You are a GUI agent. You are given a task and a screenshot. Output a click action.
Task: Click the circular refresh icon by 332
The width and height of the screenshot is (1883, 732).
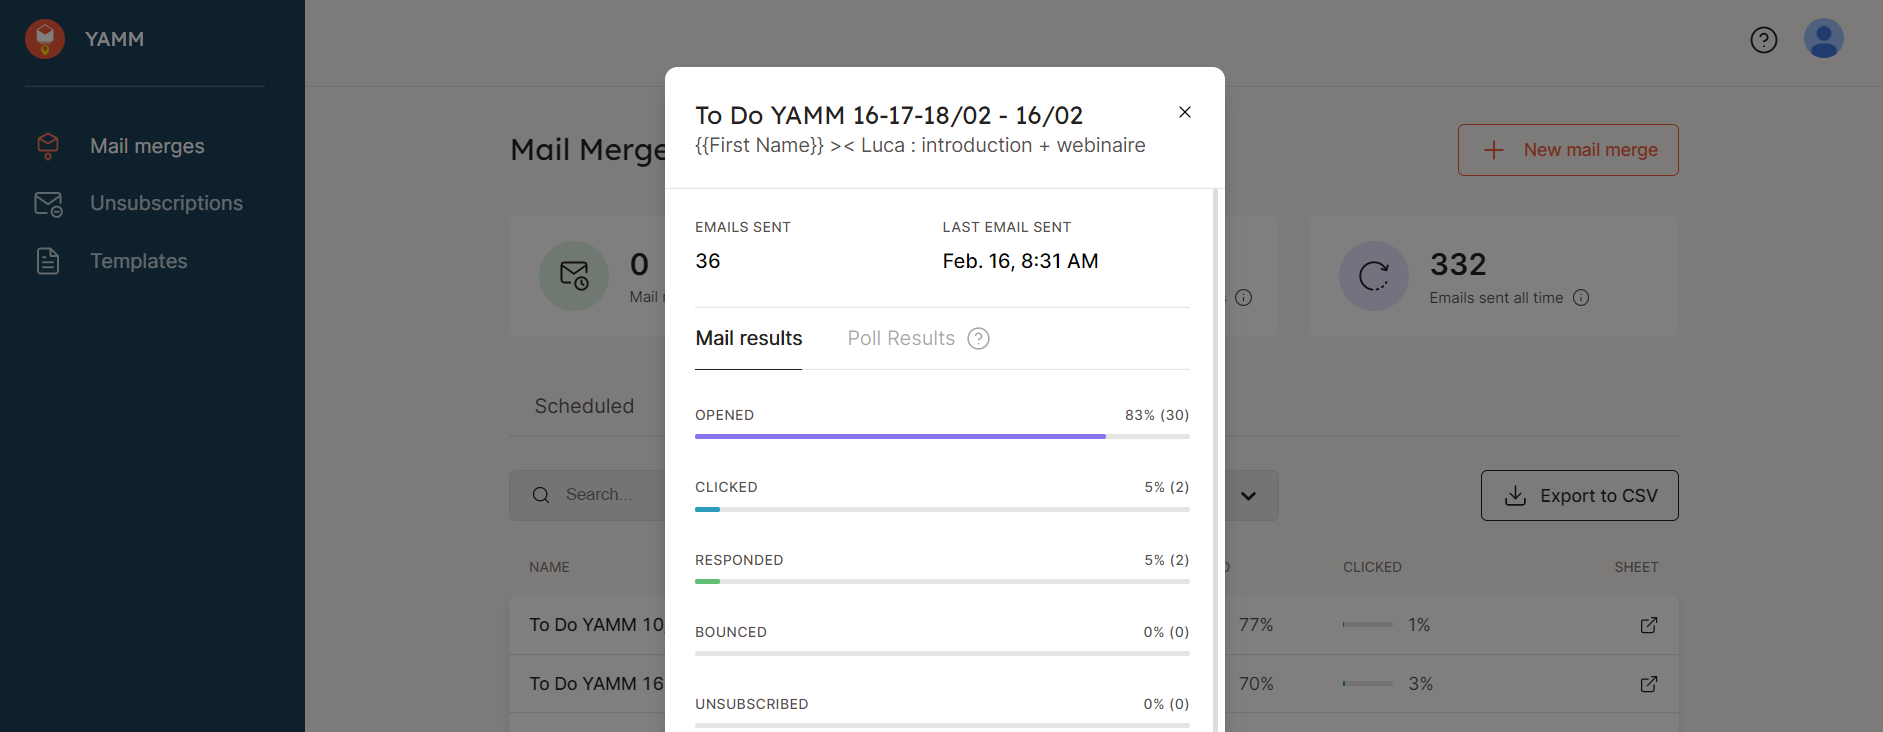click(1374, 276)
